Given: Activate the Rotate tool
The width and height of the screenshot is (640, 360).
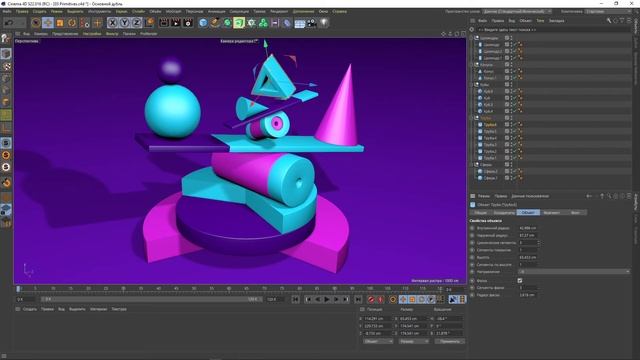Looking at the screenshot, I should (x=72, y=23).
